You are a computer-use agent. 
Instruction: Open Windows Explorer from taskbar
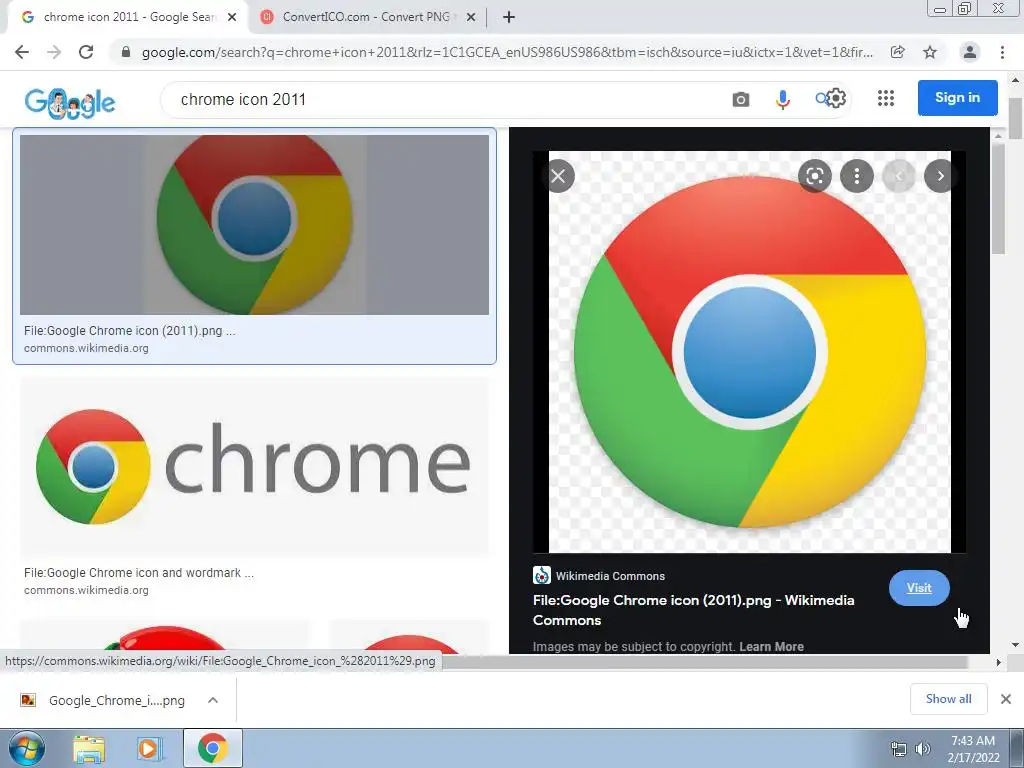pos(89,749)
